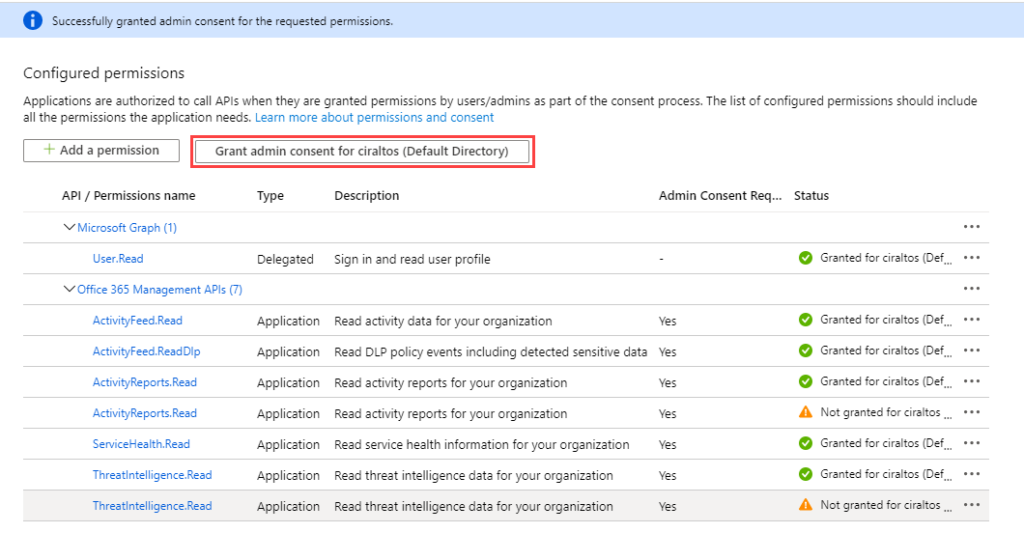Click the Add a permission button

point(101,150)
